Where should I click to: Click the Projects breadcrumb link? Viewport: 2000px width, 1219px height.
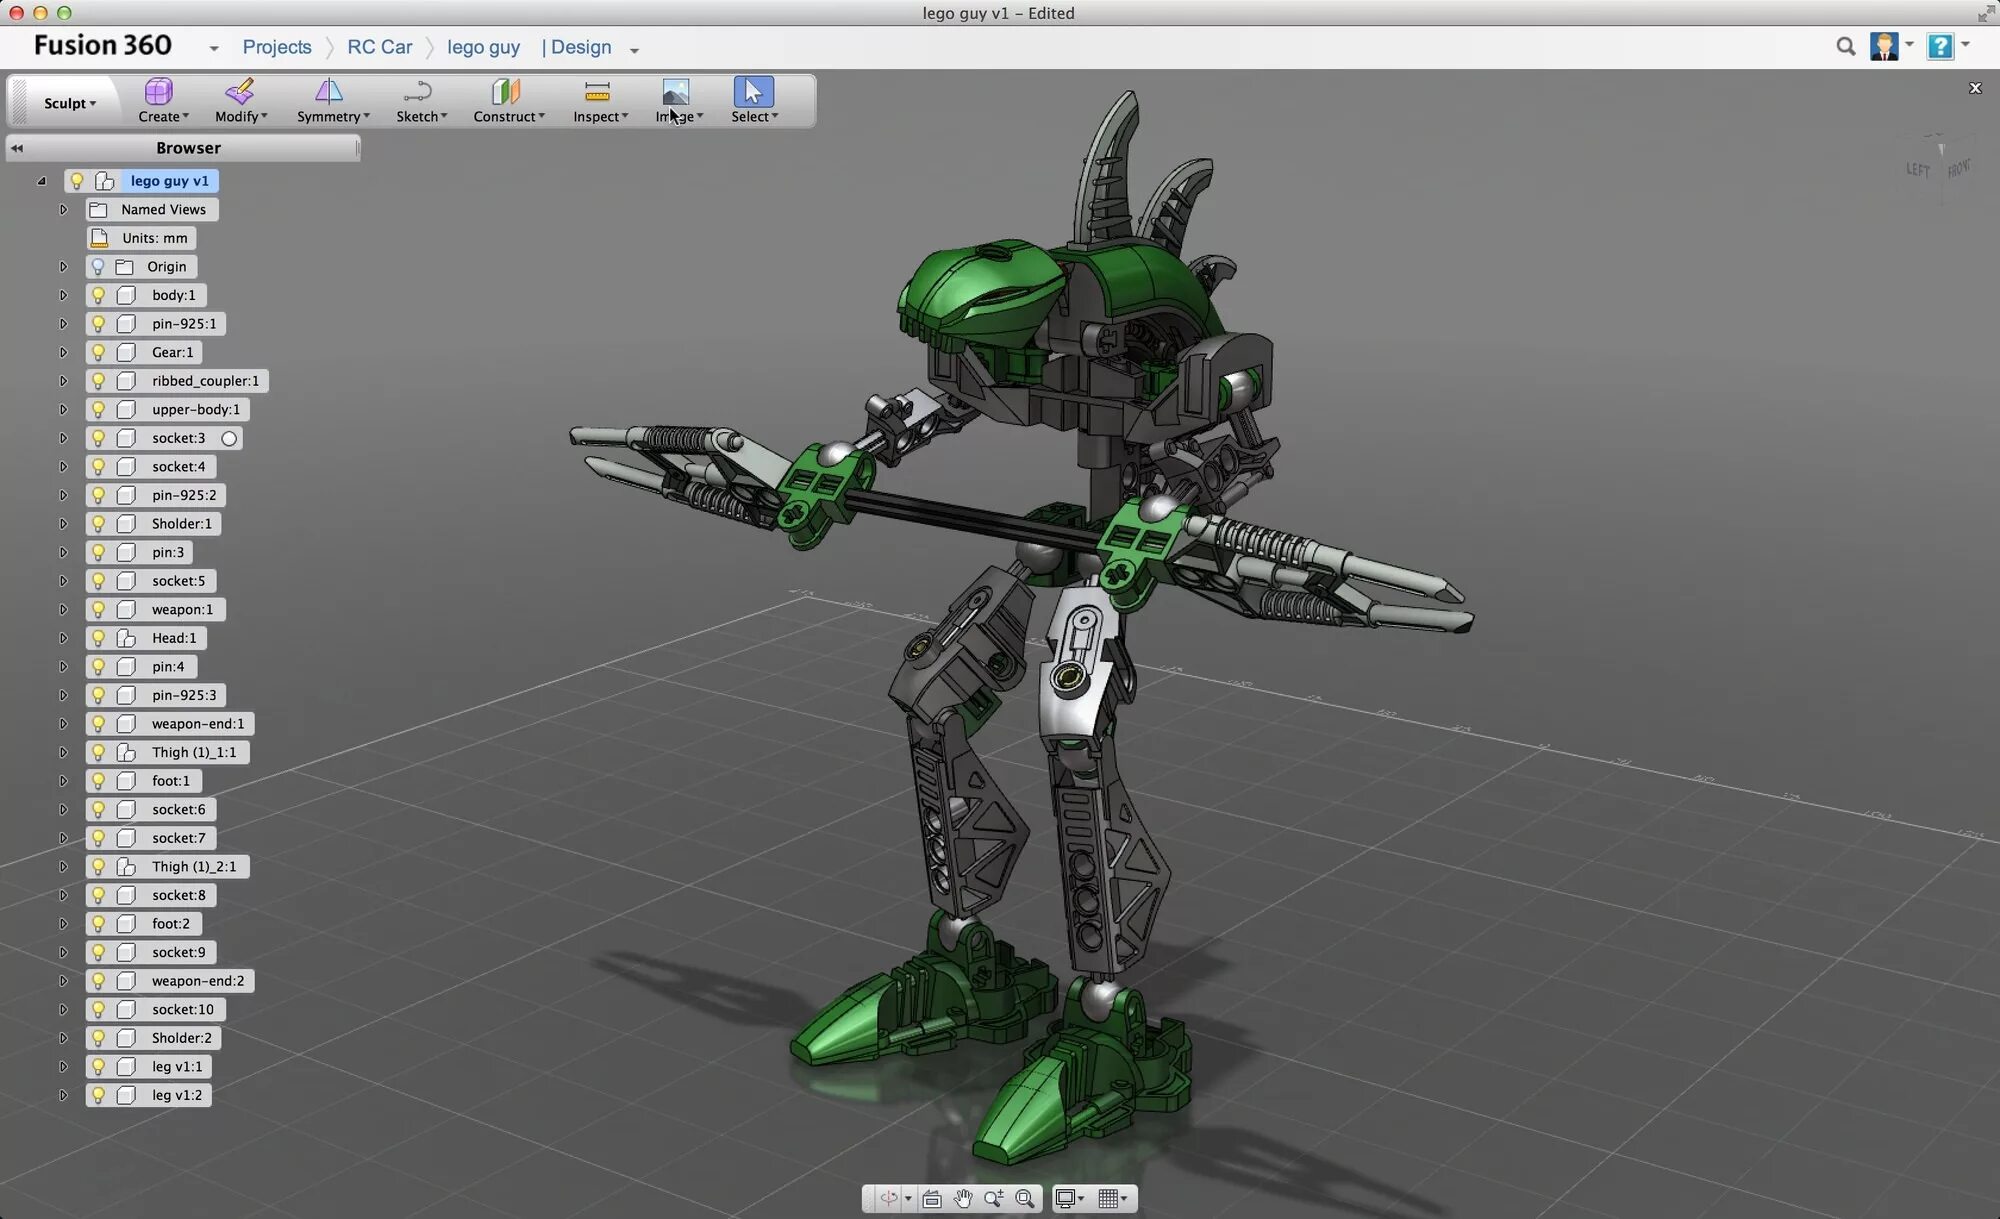point(276,47)
